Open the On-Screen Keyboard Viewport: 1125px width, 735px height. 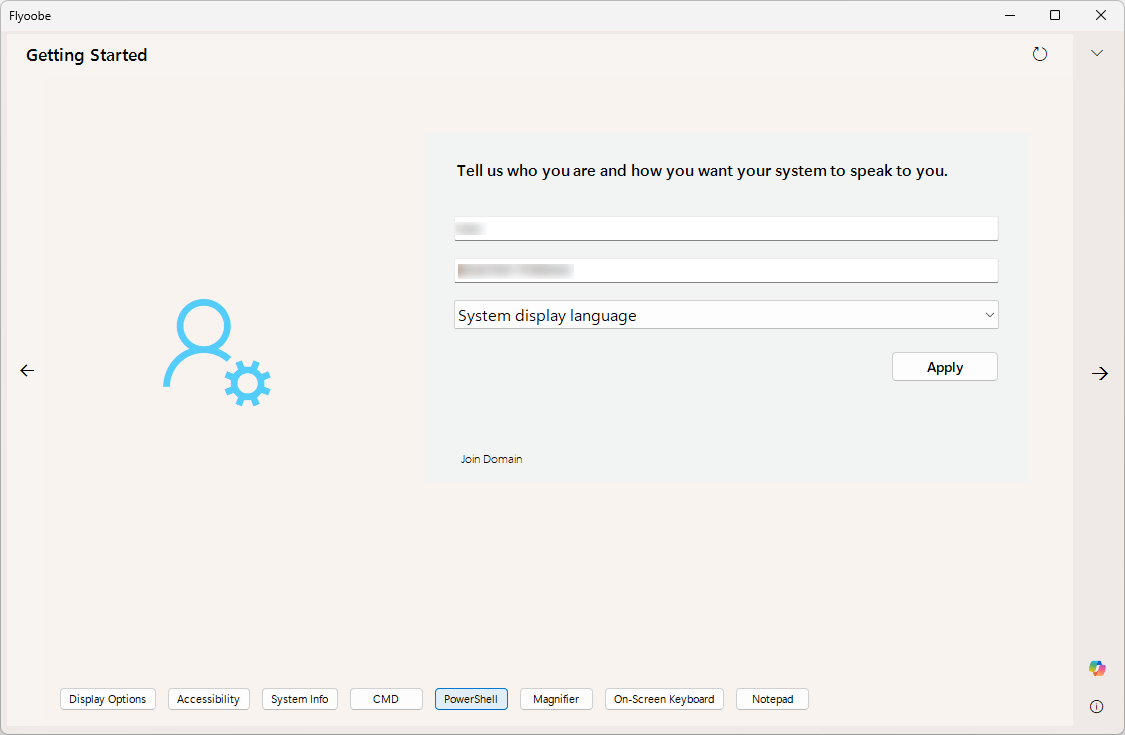tap(664, 699)
